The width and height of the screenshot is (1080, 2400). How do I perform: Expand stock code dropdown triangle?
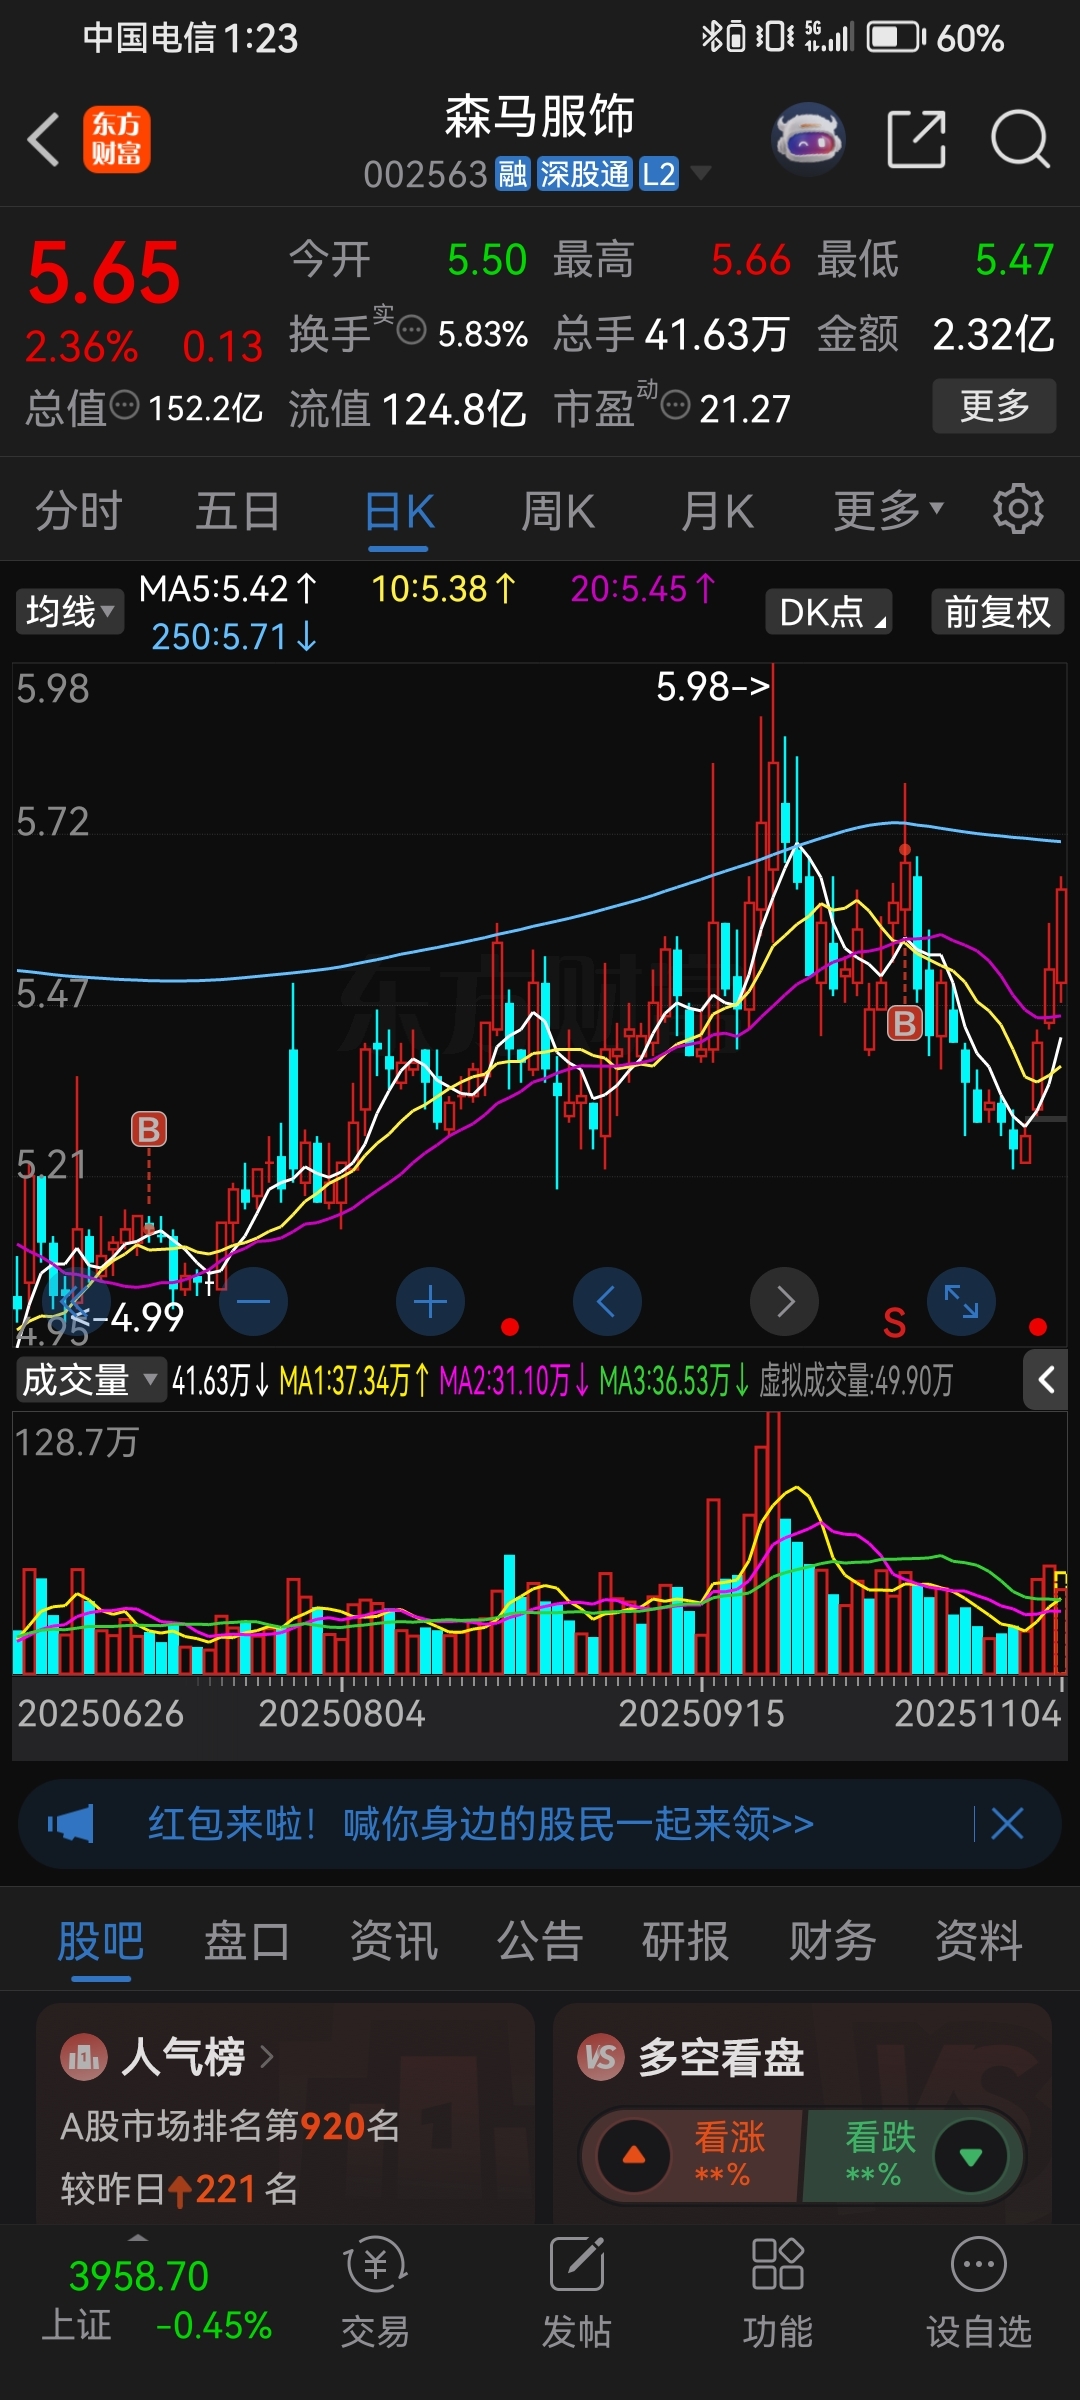tap(702, 173)
